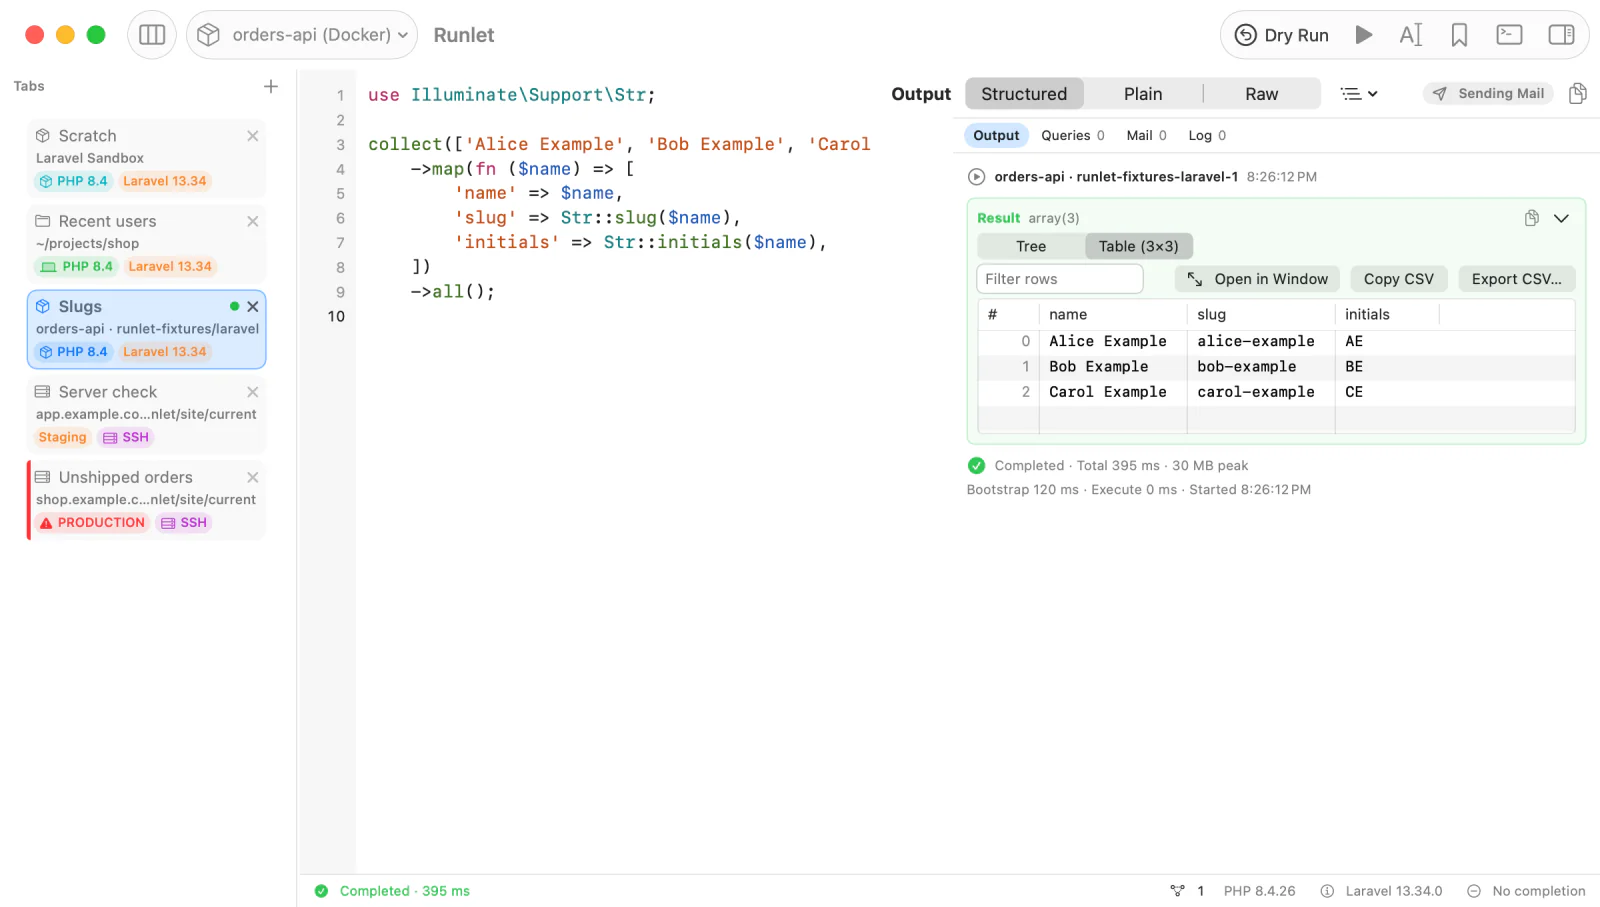This screenshot has height=907, width=1600.
Task: Copy the Result array clipboard icon
Action: [x=1531, y=218]
